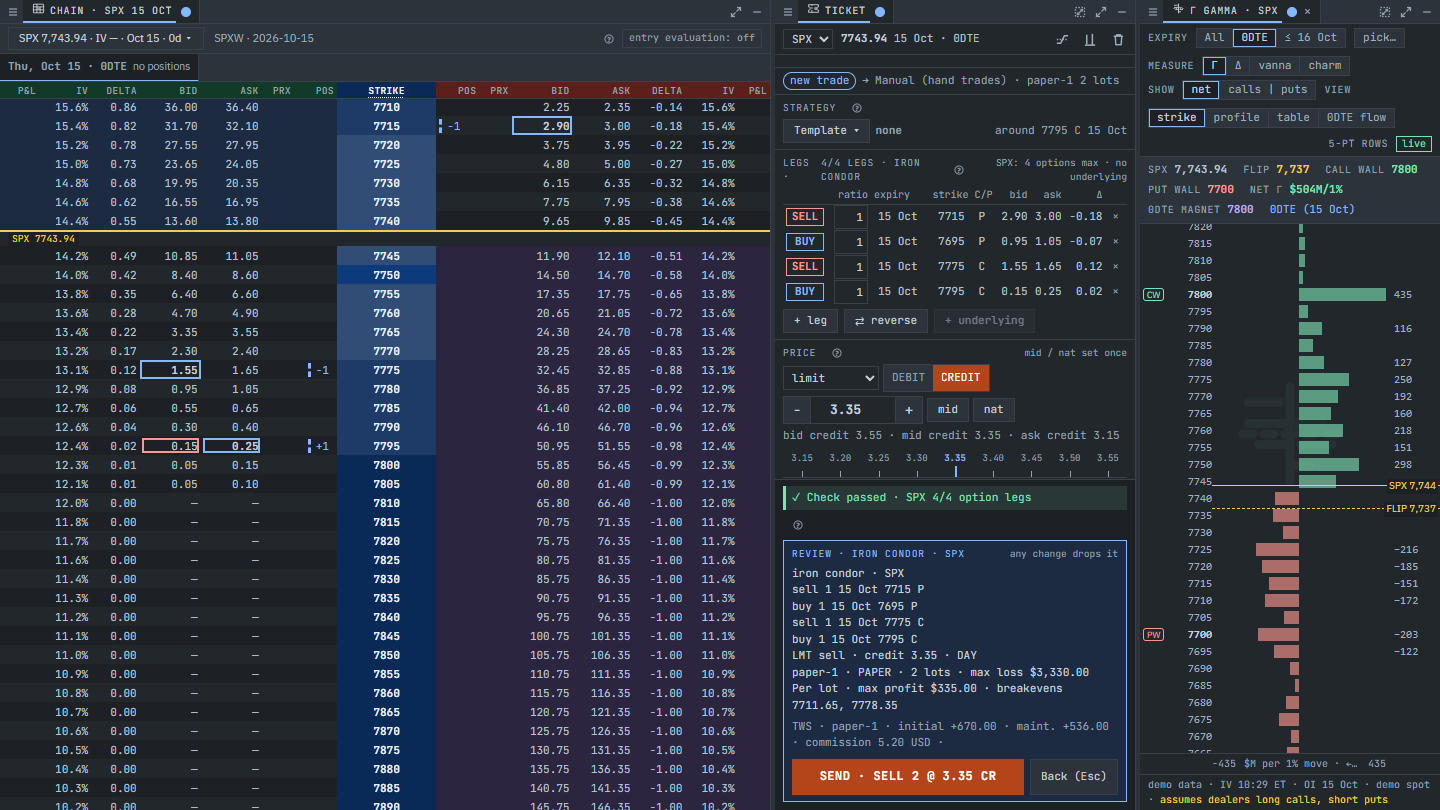Click the Gamma panel pop-out icon
The width and height of the screenshot is (1440, 810).
point(1385,12)
